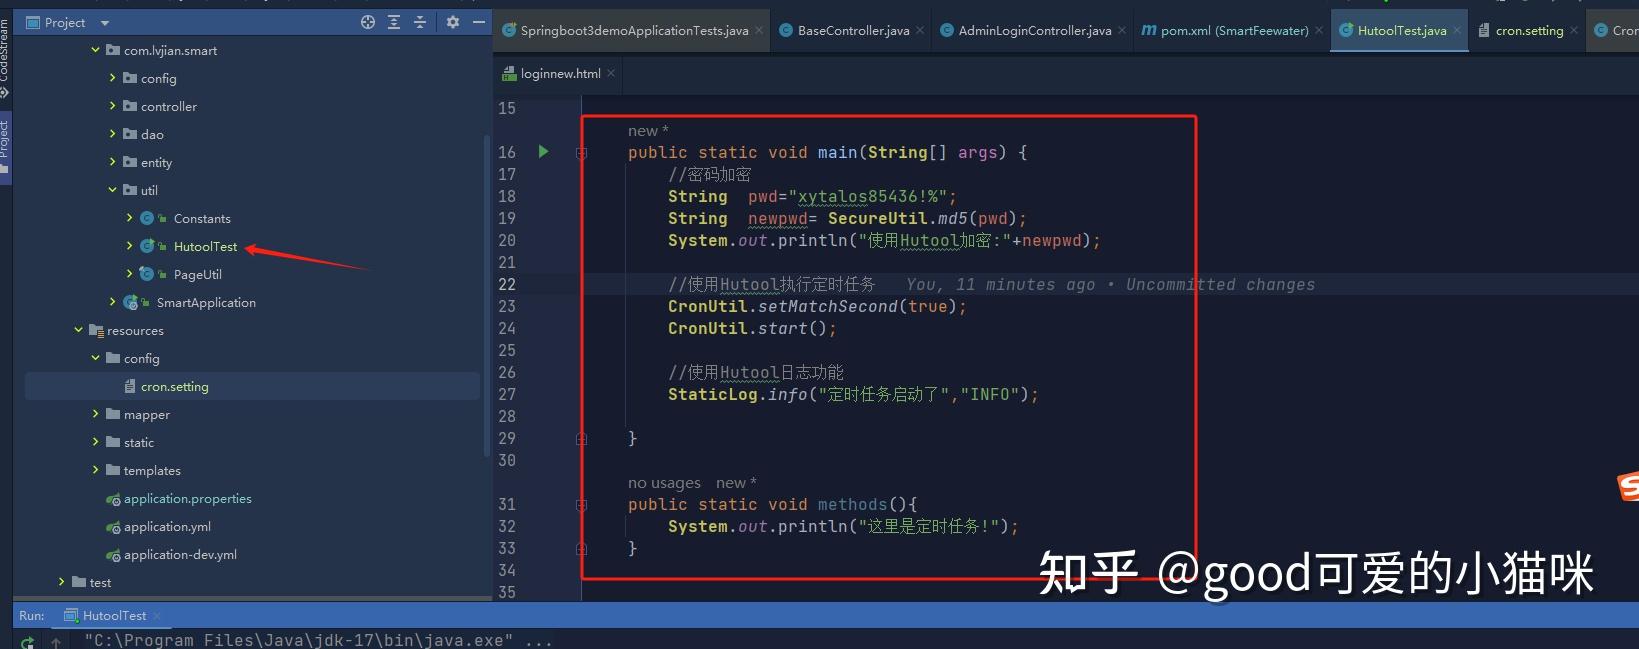The height and width of the screenshot is (649, 1639).
Task: Select SmartApplication in project tree
Action: click(206, 302)
